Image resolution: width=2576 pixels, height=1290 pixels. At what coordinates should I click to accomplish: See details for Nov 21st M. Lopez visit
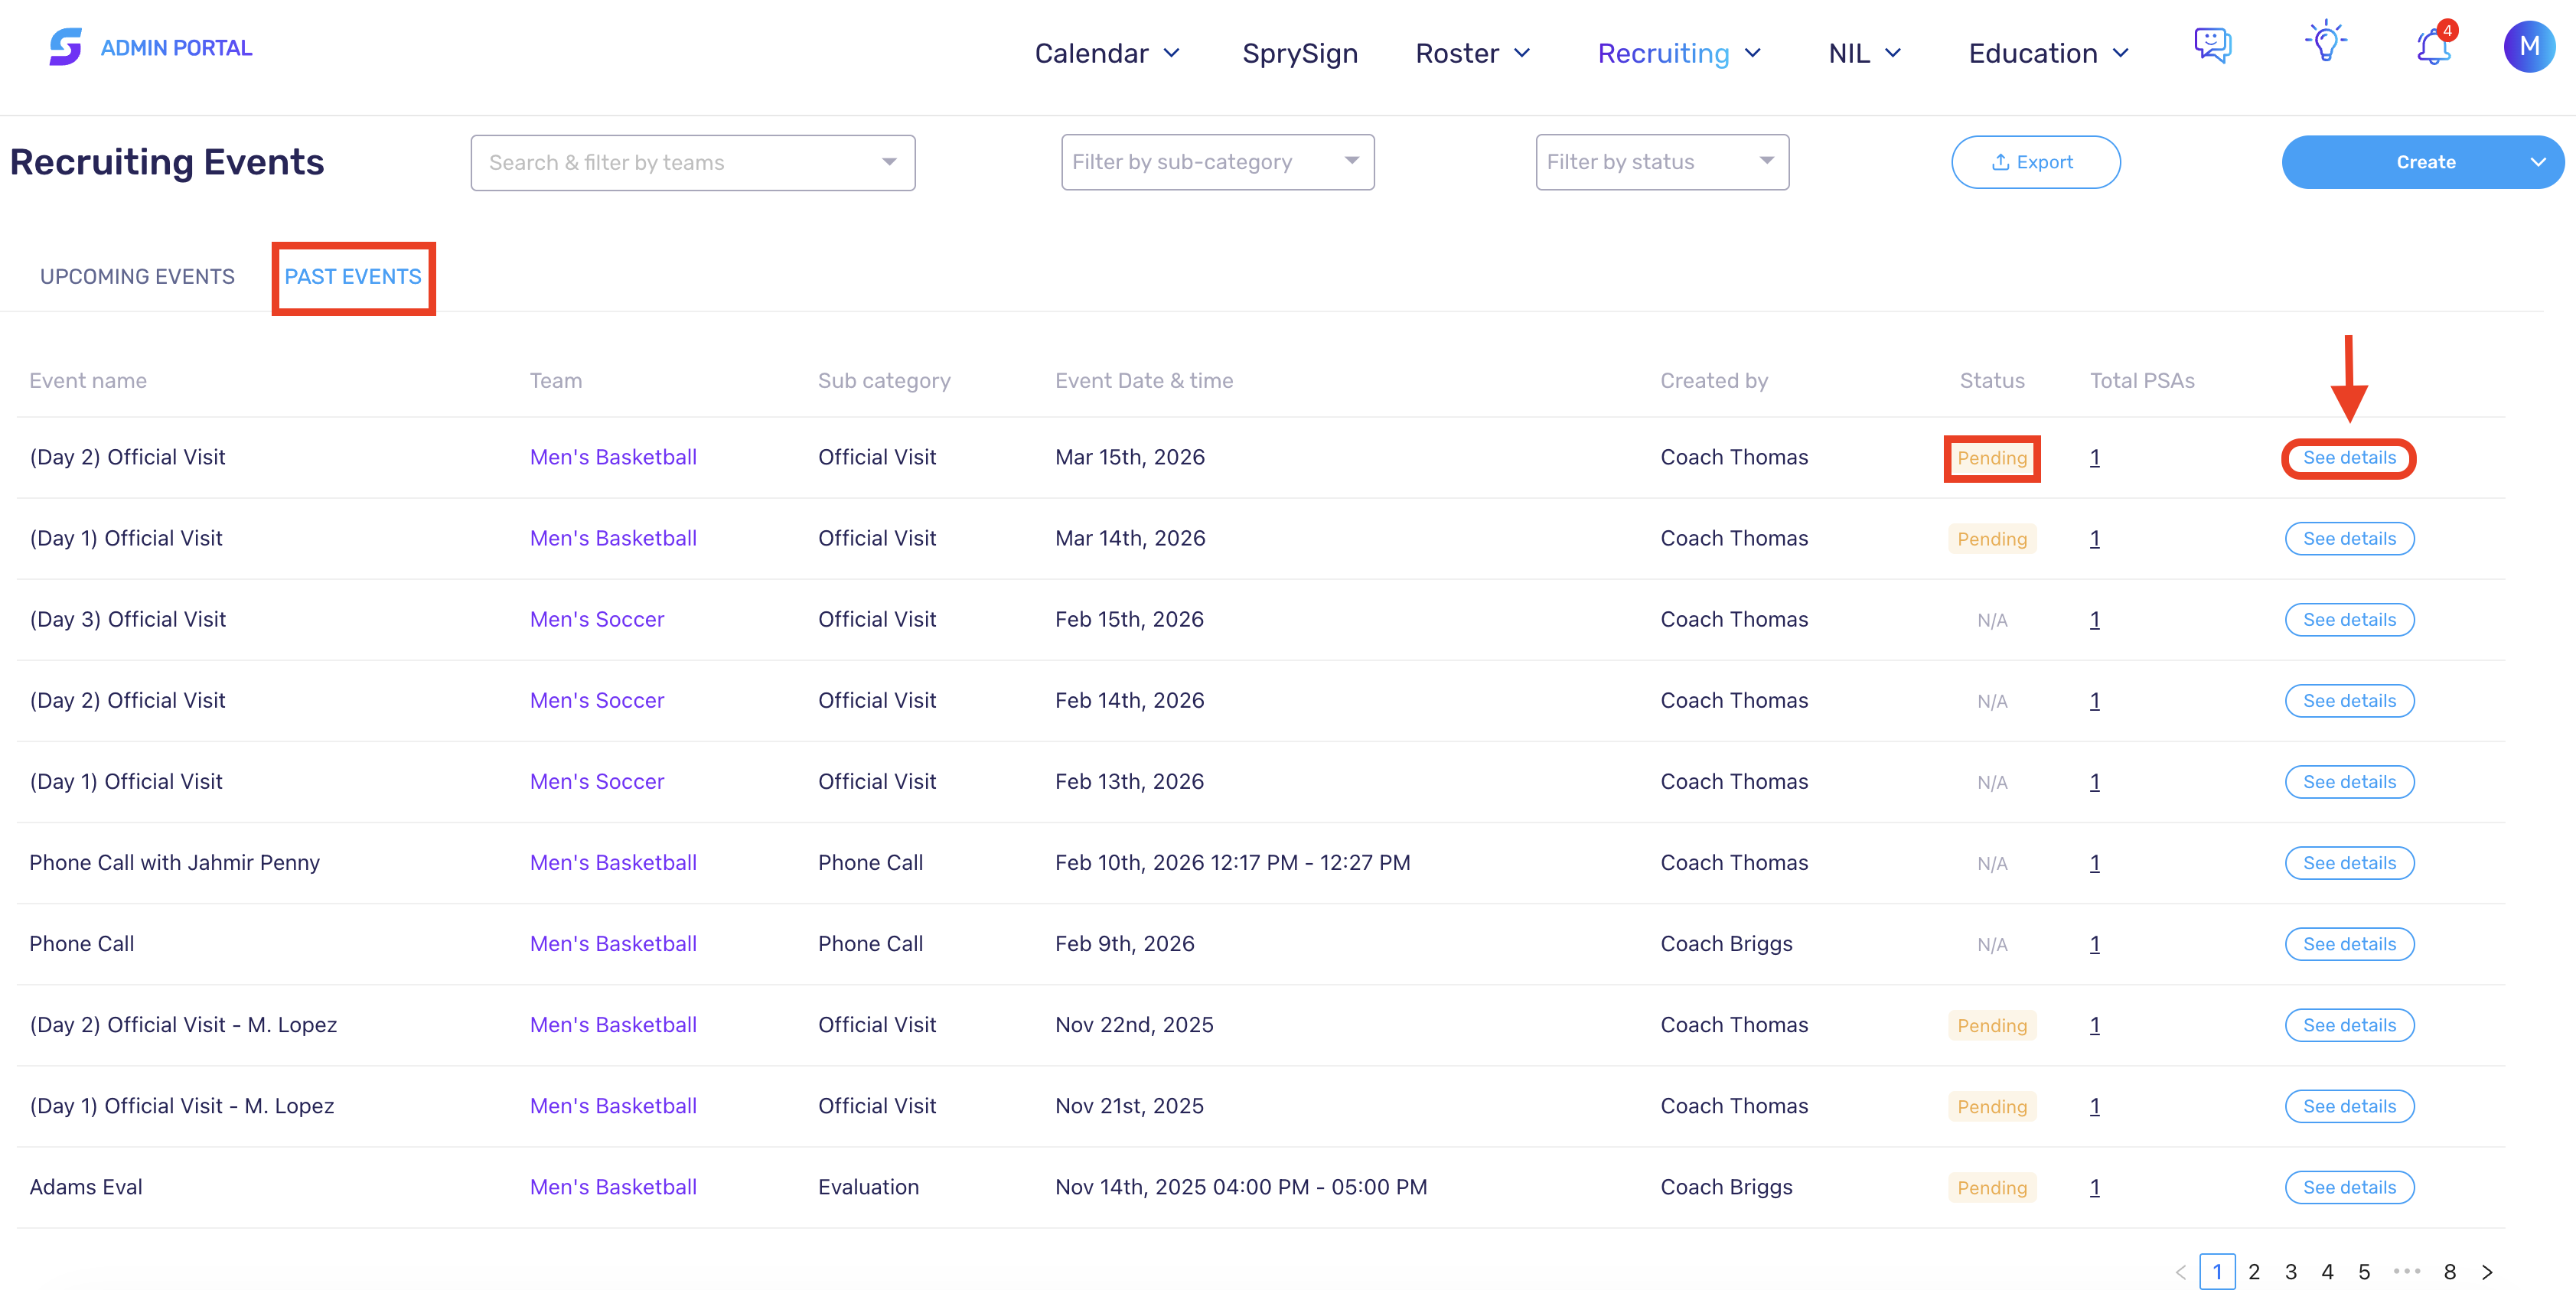[x=2349, y=1106]
